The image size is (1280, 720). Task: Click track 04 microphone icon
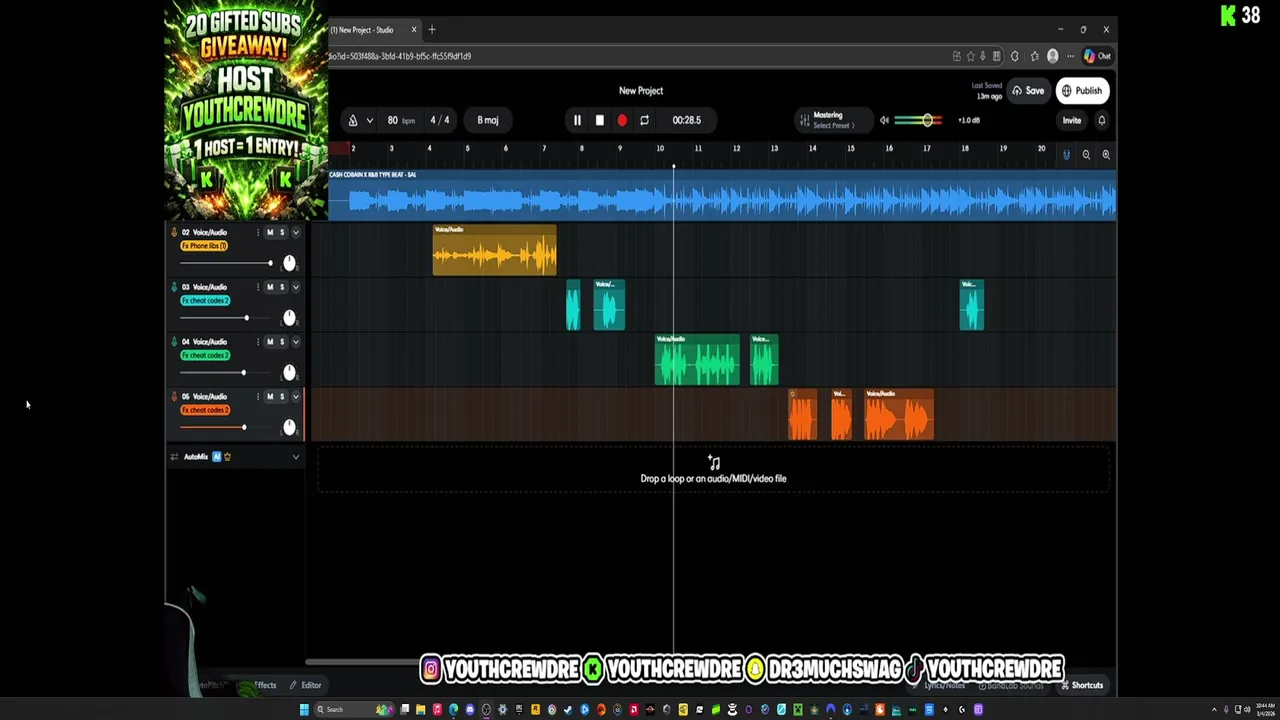click(174, 342)
